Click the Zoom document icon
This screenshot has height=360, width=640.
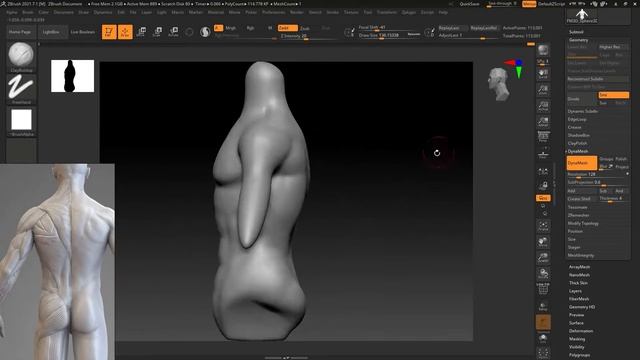tap(543, 90)
